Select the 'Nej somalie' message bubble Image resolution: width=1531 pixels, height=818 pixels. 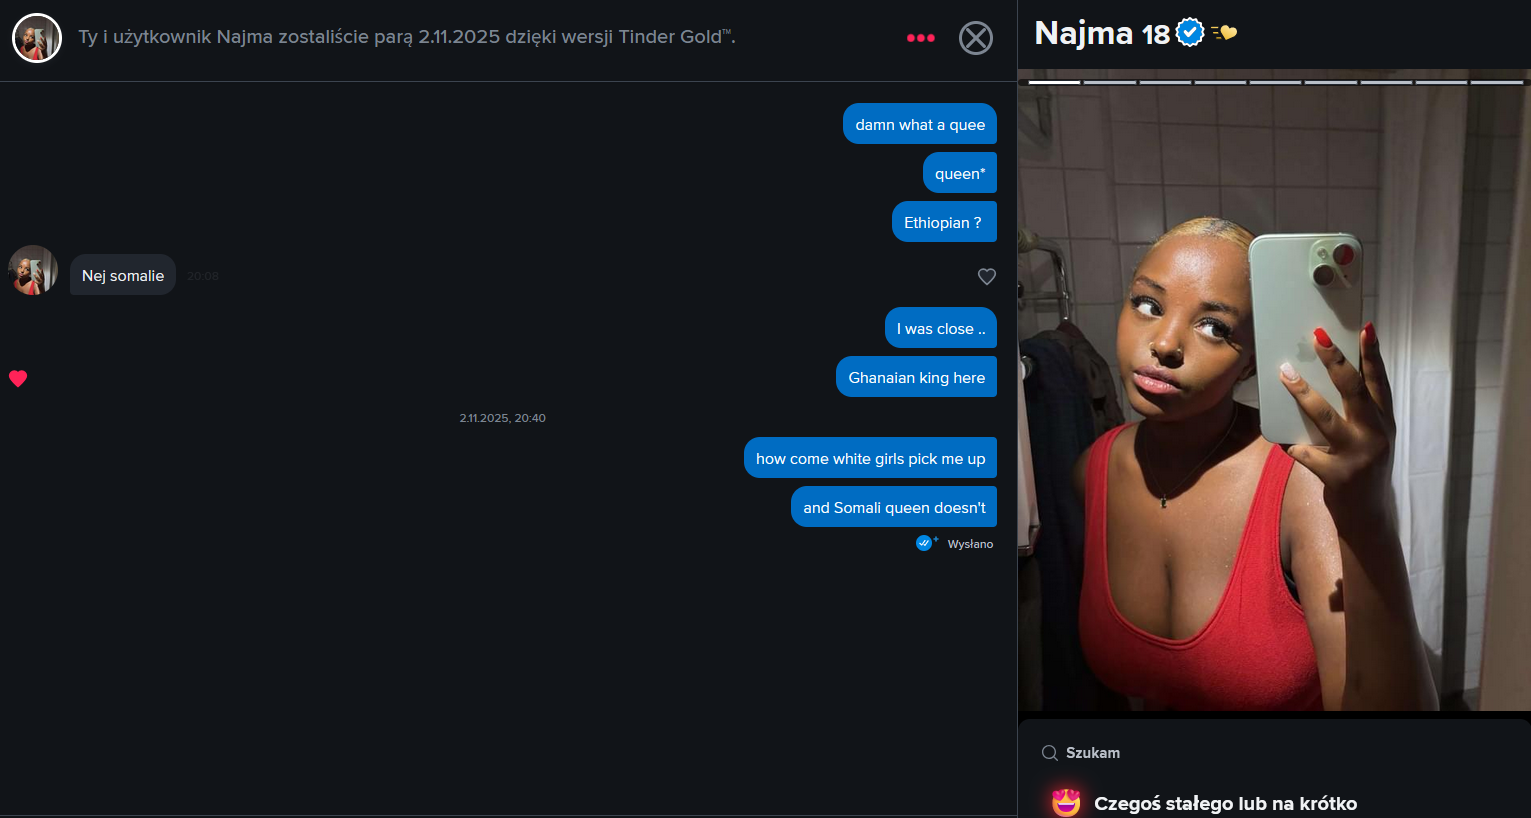click(x=123, y=275)
